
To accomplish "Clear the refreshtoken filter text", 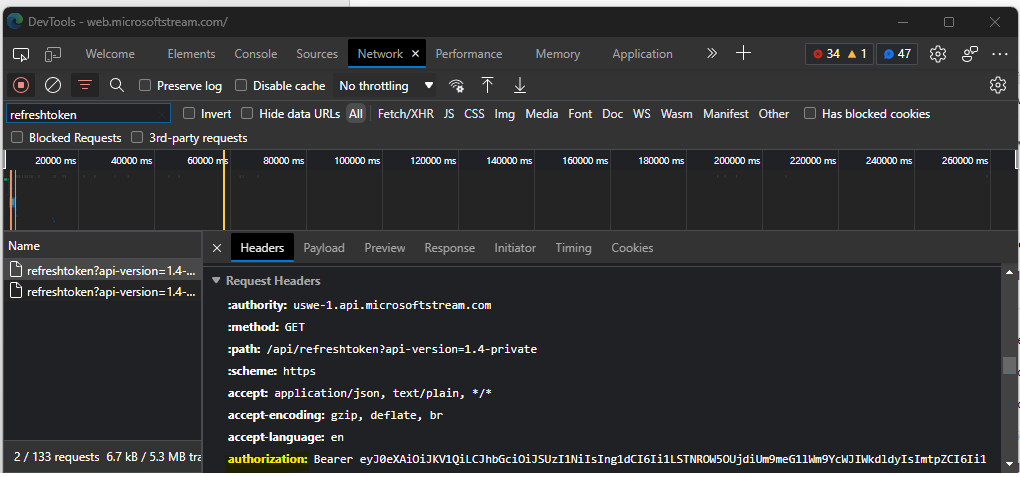I will [x=161, y=115].
